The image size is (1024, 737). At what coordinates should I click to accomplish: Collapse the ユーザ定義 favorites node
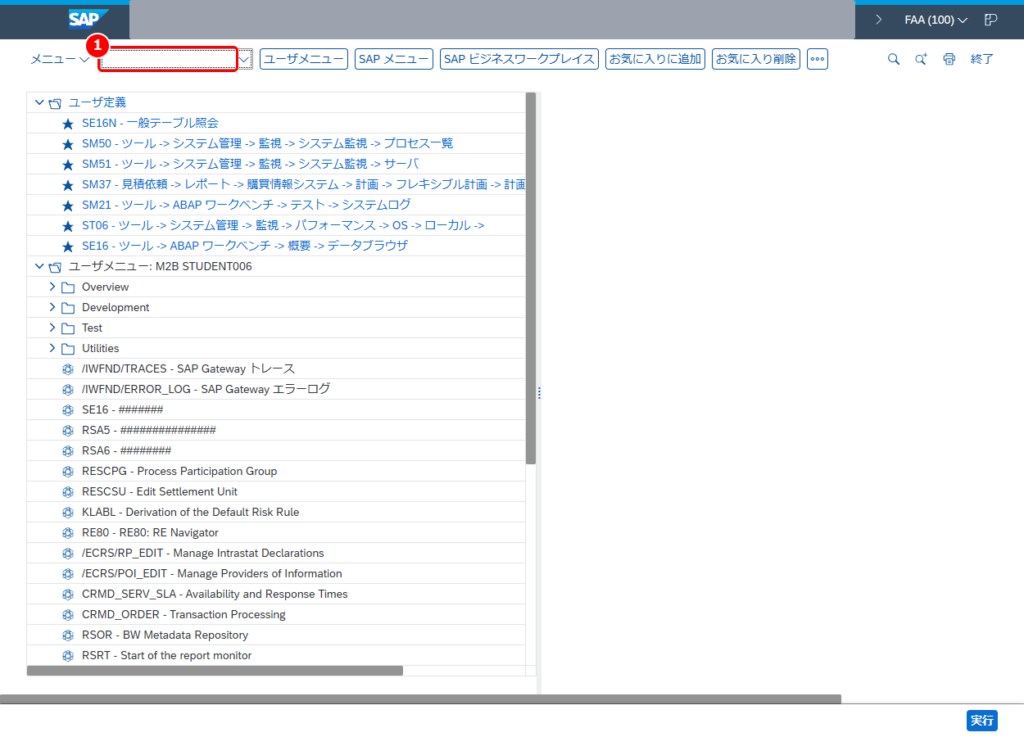tap(39, 102)
